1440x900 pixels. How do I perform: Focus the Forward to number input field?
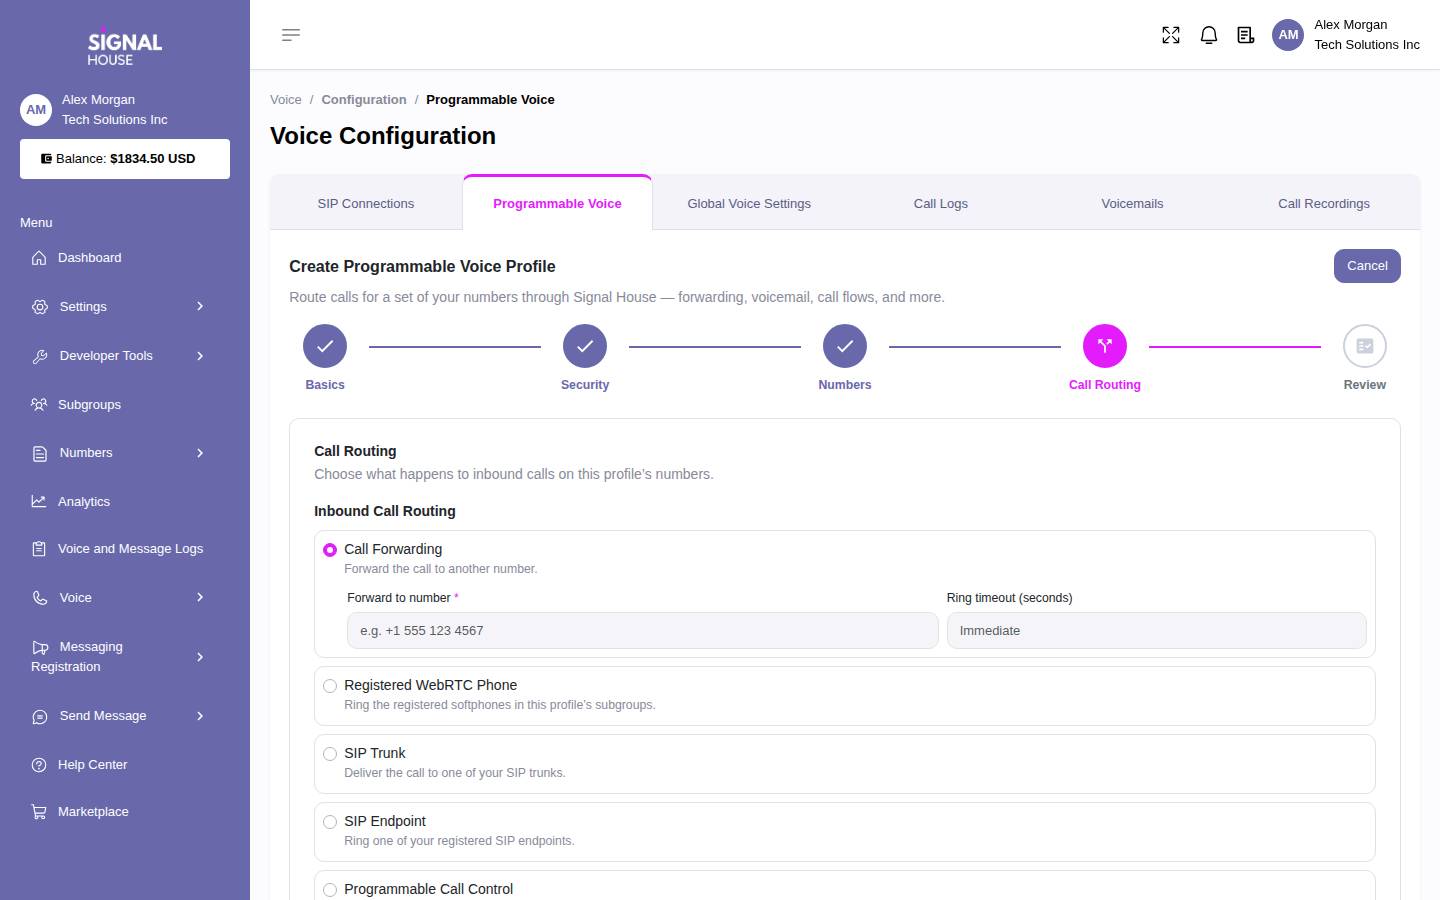643,631
